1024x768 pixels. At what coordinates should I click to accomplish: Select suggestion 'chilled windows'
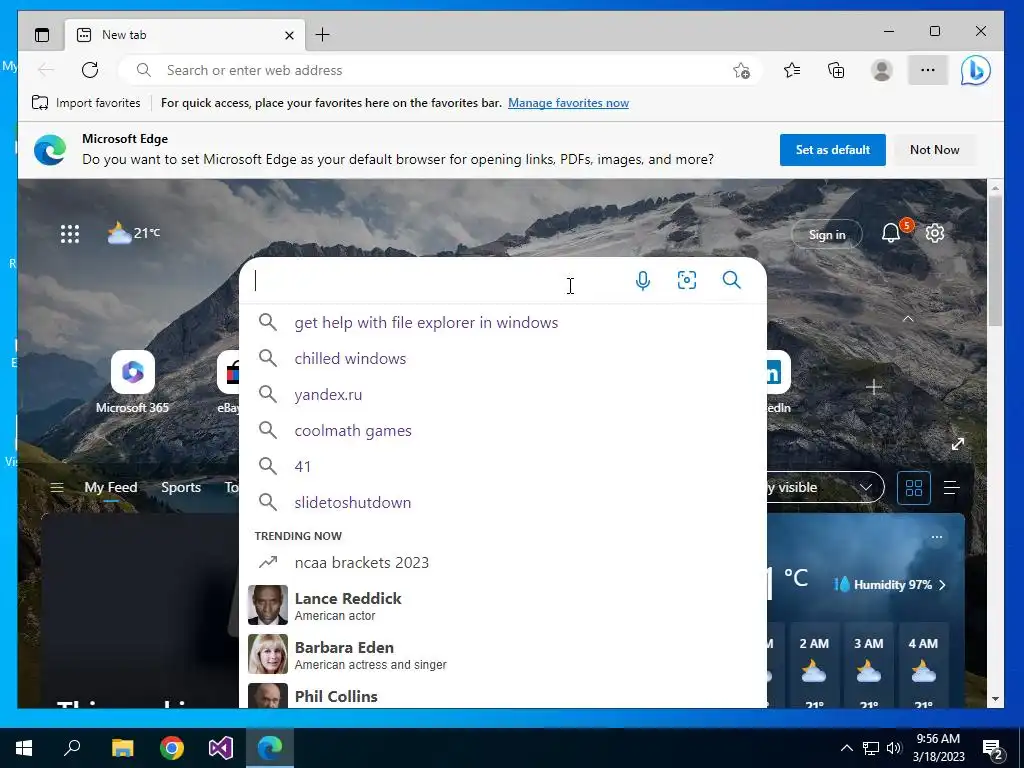(503, 359)
